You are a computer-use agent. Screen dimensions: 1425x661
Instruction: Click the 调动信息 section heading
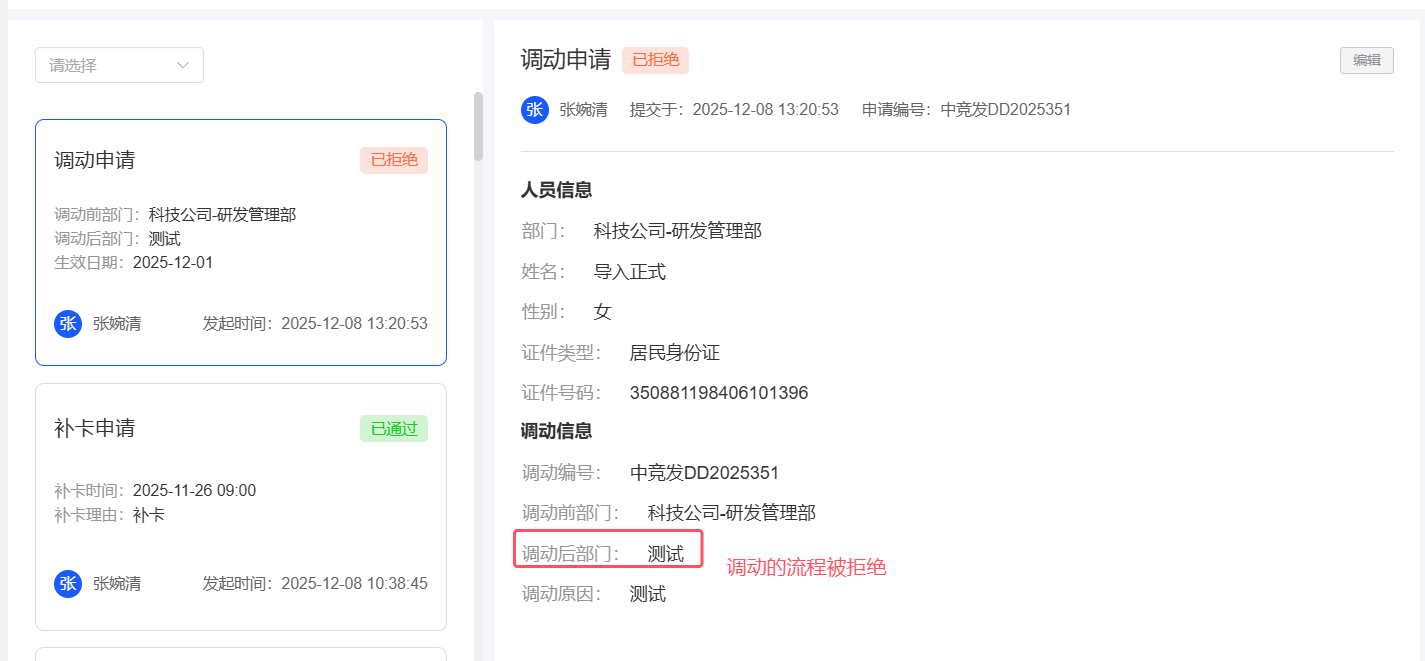[557, 431]
